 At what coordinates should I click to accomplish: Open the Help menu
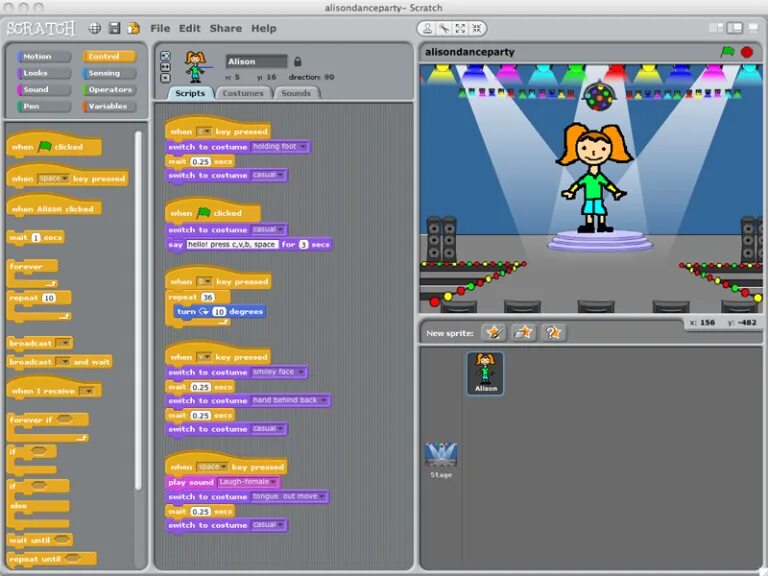pos(264,28)
